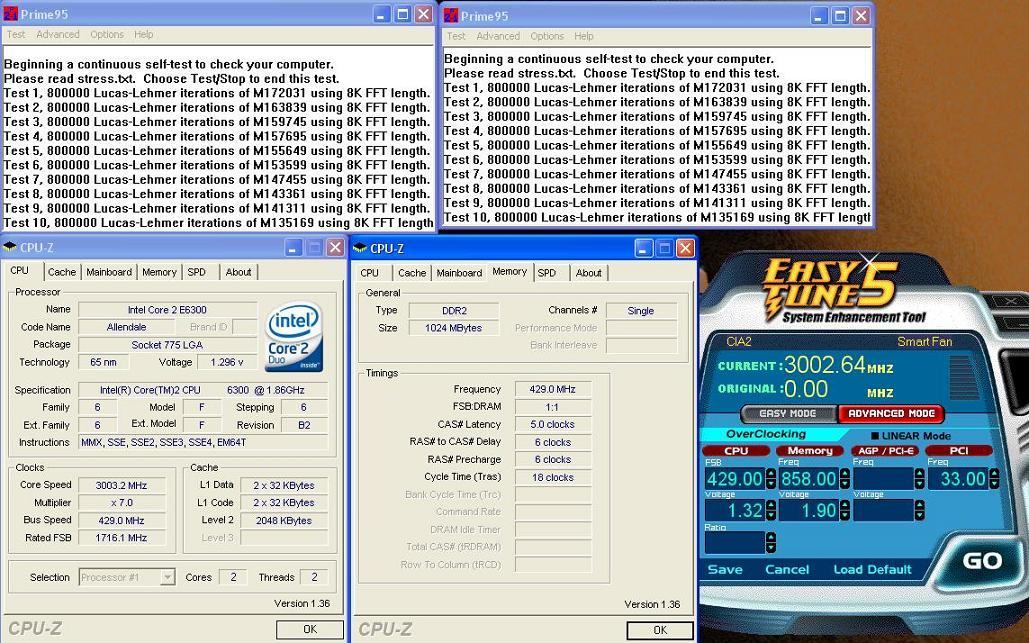Click Cancel in EasyTune5
1029x643 pixels.
point(787,570)
